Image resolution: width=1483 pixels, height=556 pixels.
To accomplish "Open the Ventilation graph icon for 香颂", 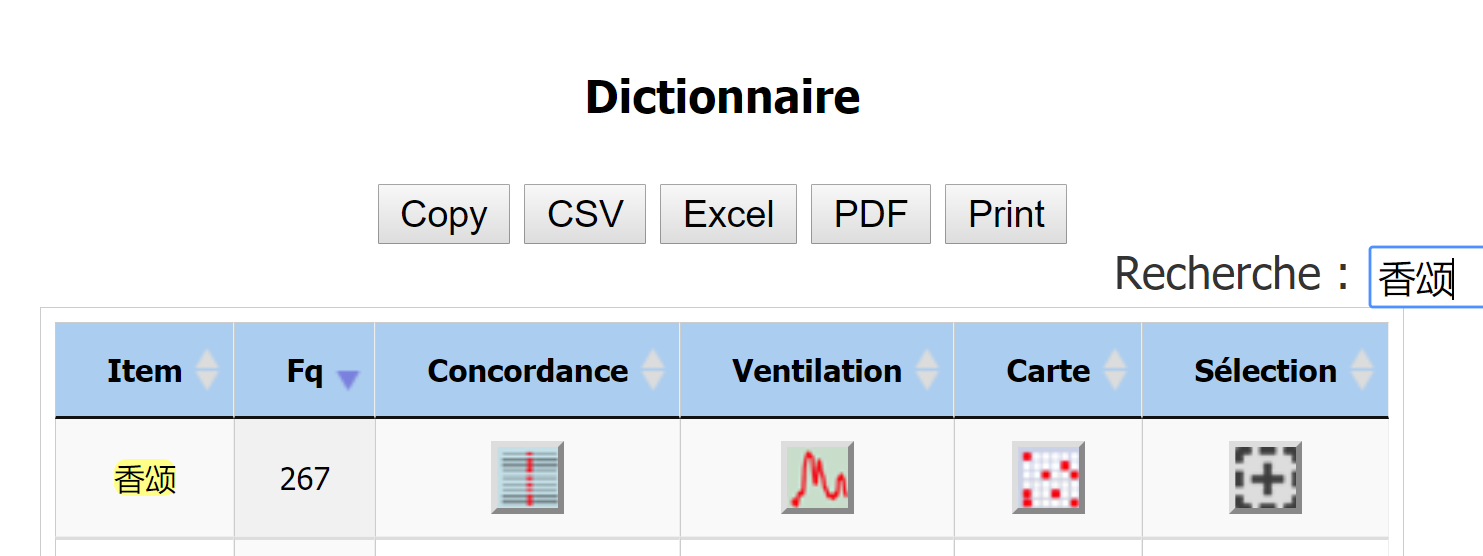I will (817, 478).
